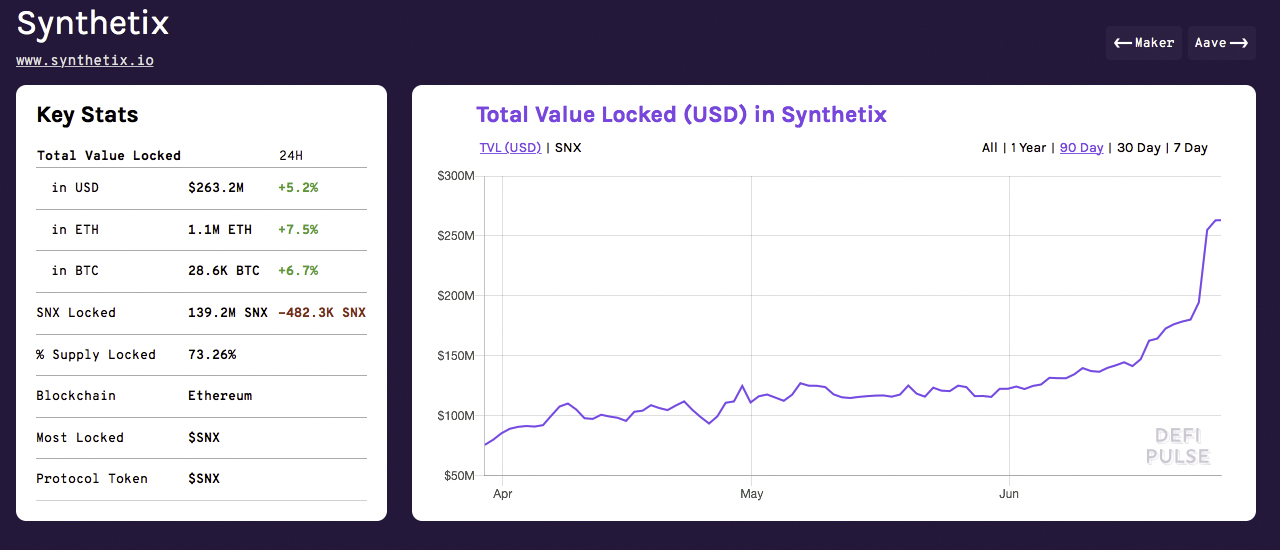This screenshot has height=550, width=1280.
Task: Click the 139.2M SNX locked value
Action: [x=228, y=313]
